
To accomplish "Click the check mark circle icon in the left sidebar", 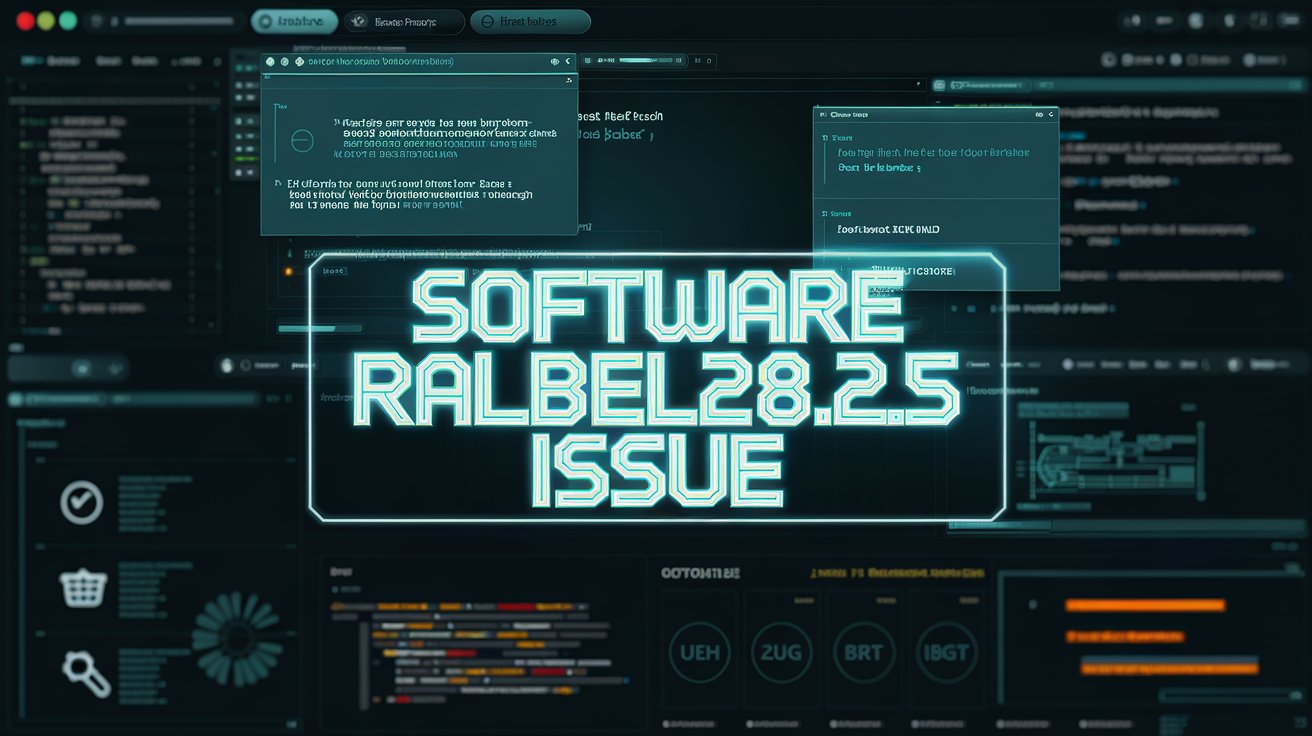I will click(x=81, y=502).
